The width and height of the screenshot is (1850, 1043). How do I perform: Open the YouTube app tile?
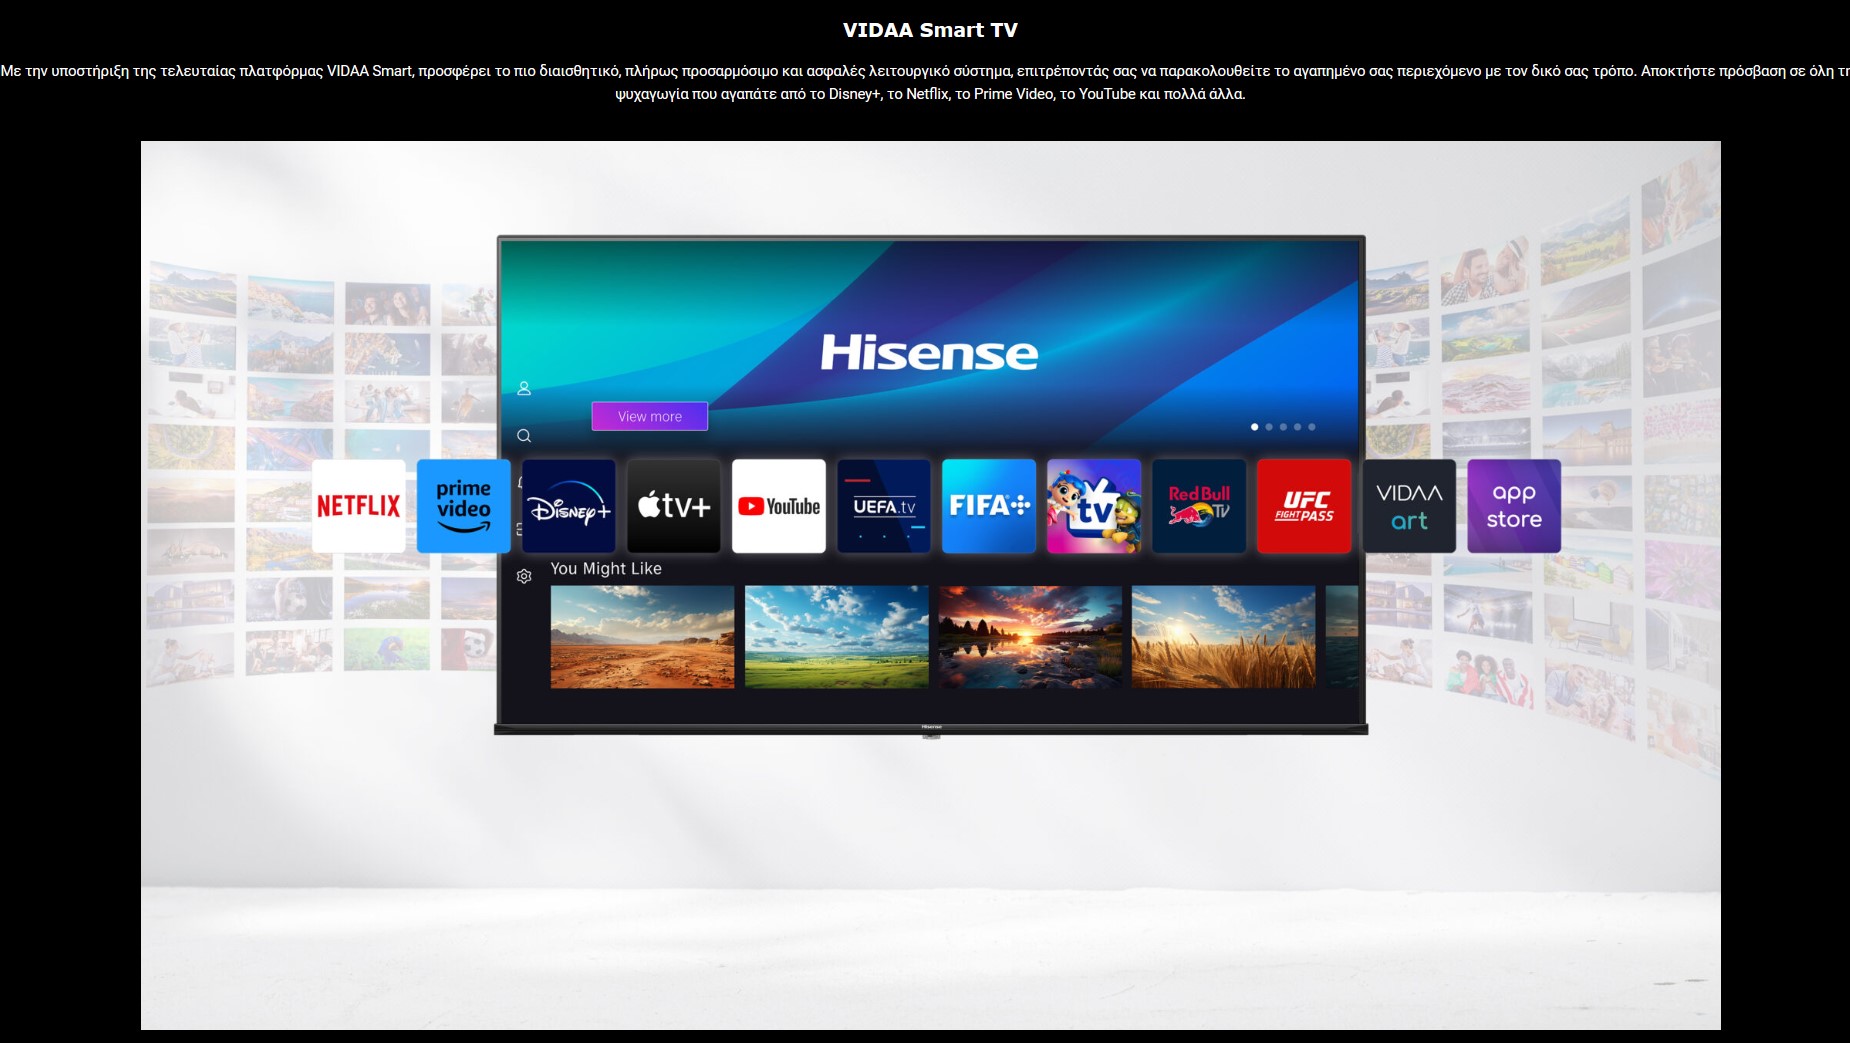(779, 506)
